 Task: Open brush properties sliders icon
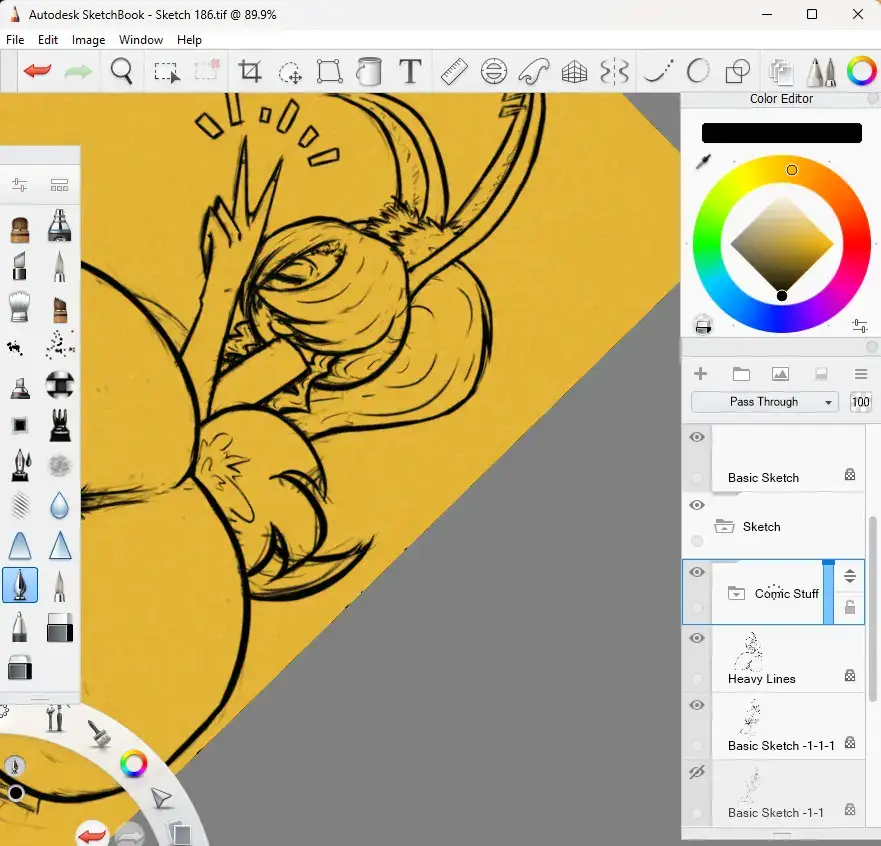(20, 185)
